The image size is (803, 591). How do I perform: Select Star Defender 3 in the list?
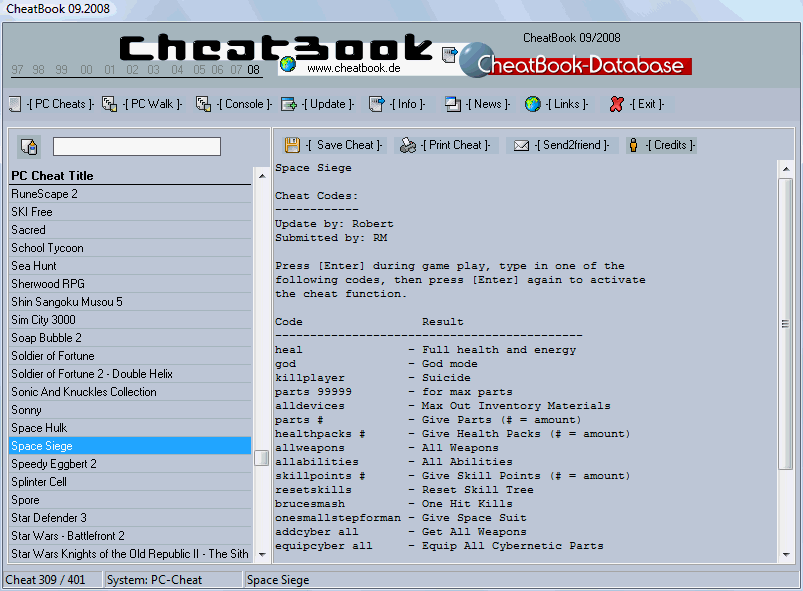coord(131,518)
